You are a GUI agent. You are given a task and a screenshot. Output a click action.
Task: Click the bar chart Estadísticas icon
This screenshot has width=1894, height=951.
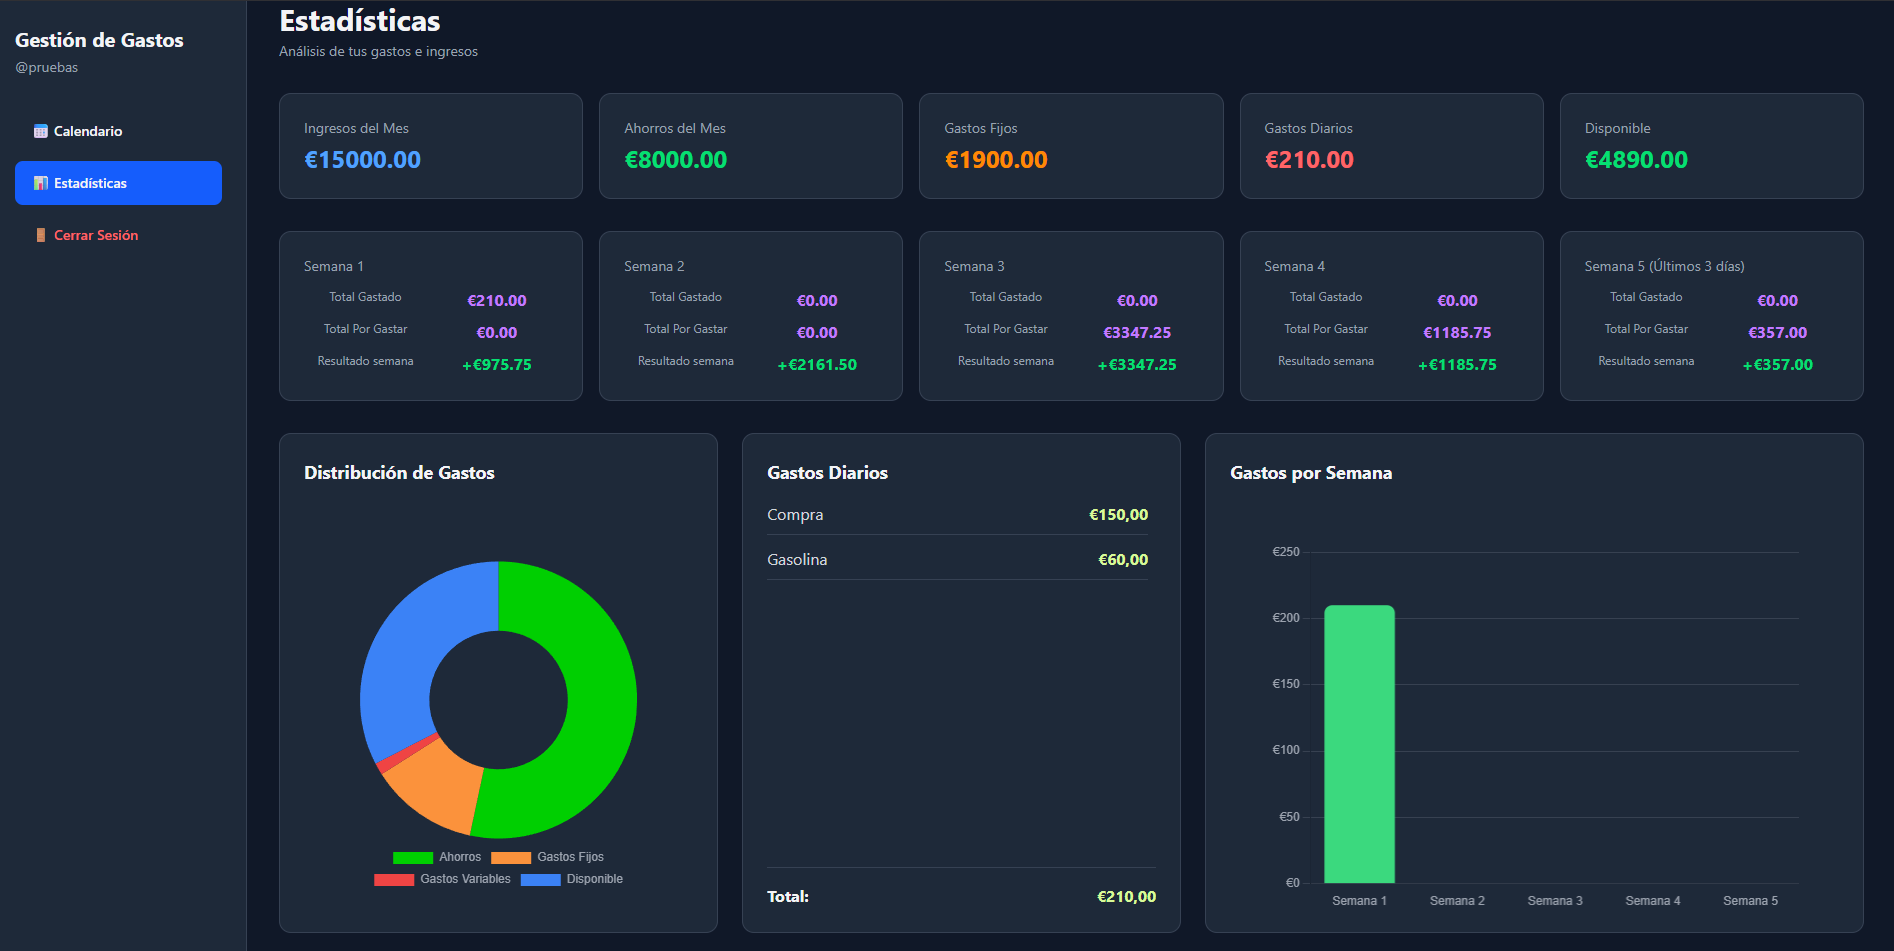tap(40, 183)
